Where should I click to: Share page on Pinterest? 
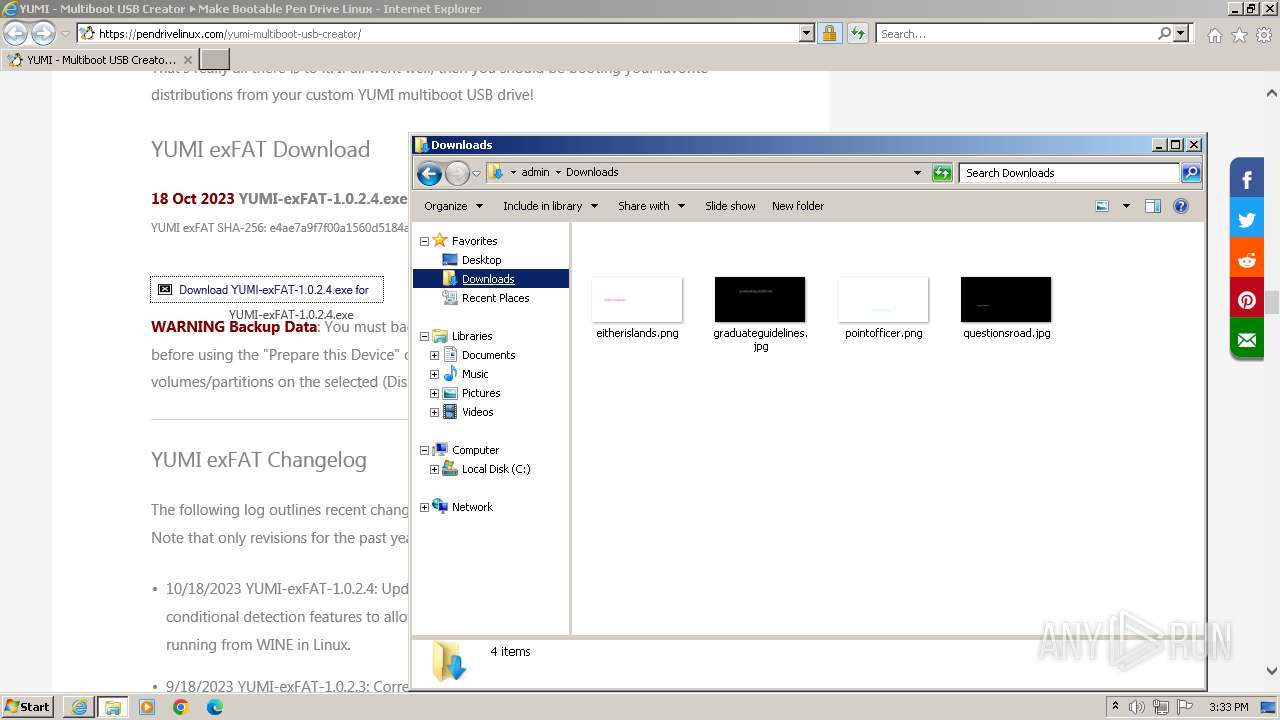pos(1247,300)
